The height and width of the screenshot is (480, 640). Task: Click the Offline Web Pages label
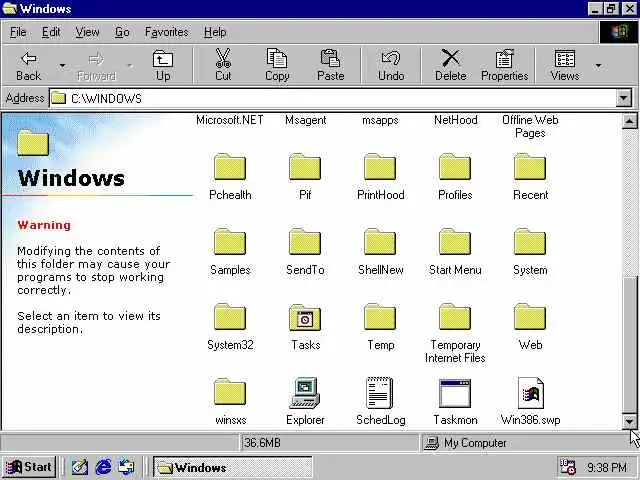tap(530, 126)
